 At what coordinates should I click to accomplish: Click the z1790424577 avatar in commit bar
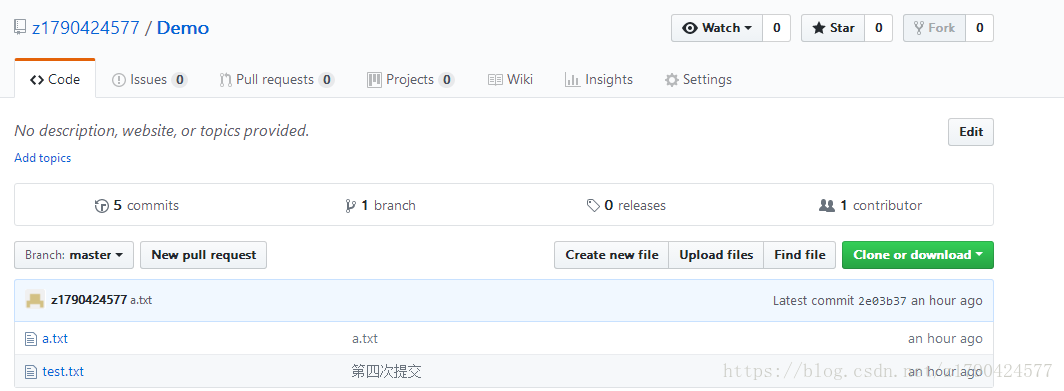[35, 300]
